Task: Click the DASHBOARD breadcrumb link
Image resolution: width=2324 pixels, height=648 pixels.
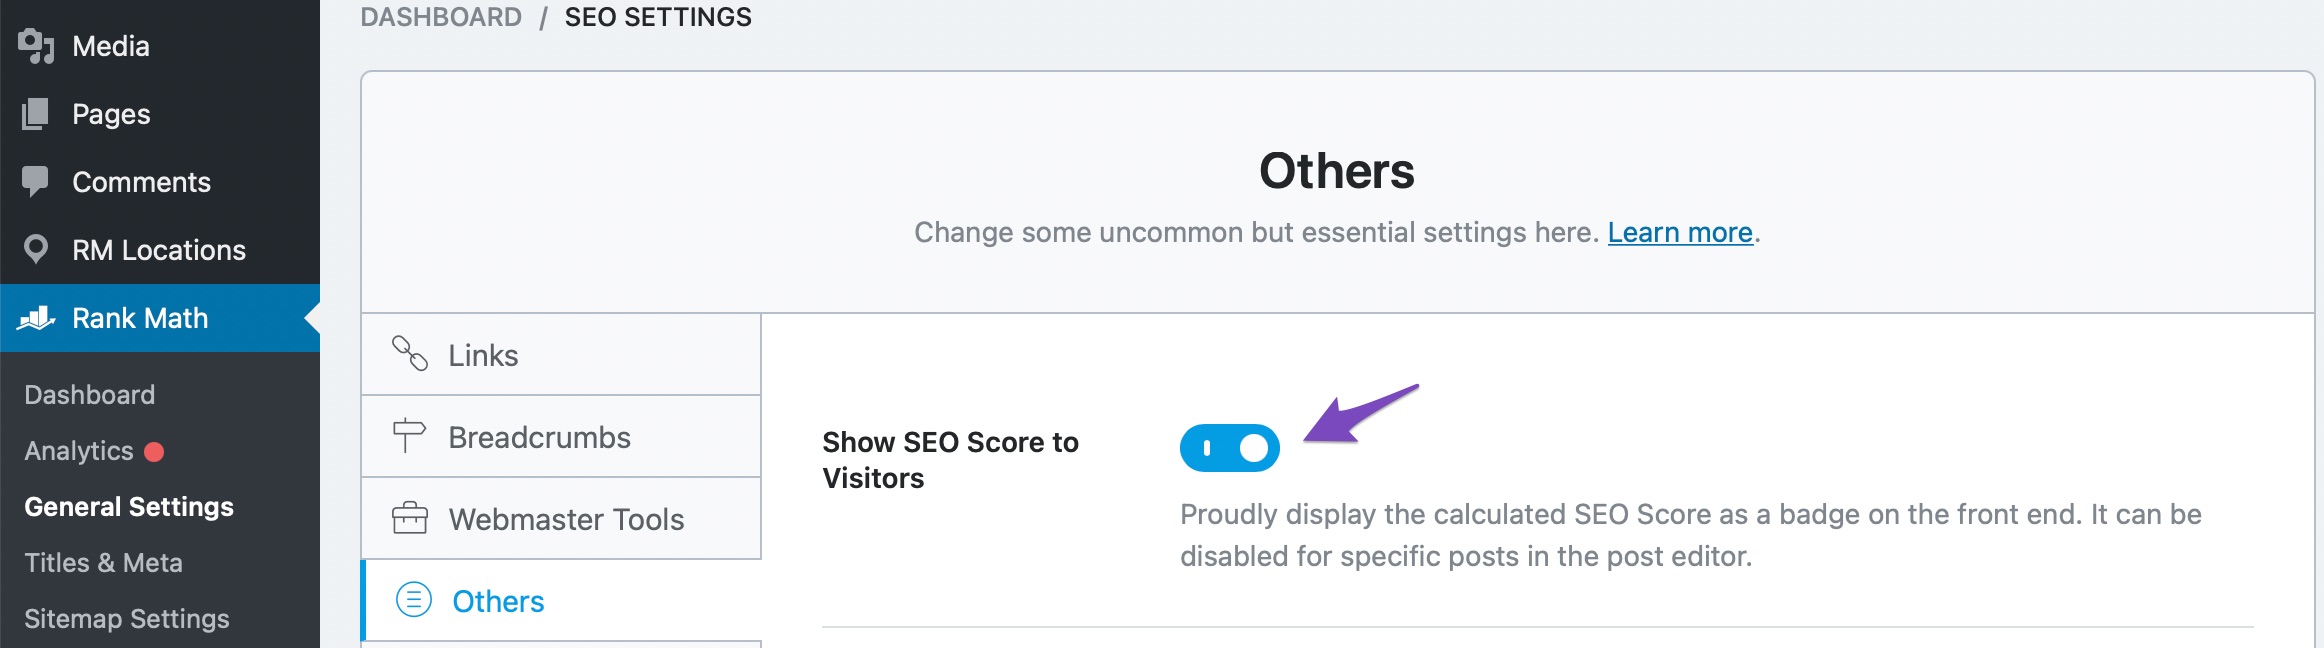Action: point(441,17)
